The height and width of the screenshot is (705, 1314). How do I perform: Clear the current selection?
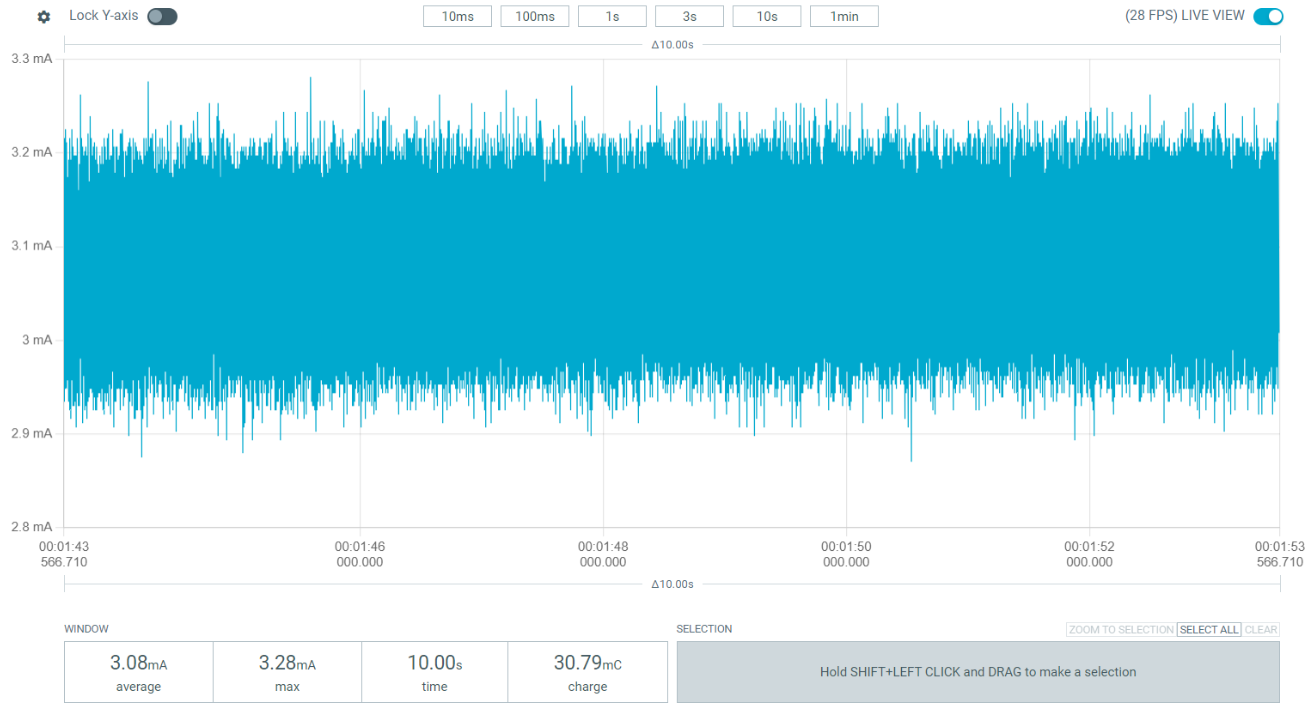1261,630
